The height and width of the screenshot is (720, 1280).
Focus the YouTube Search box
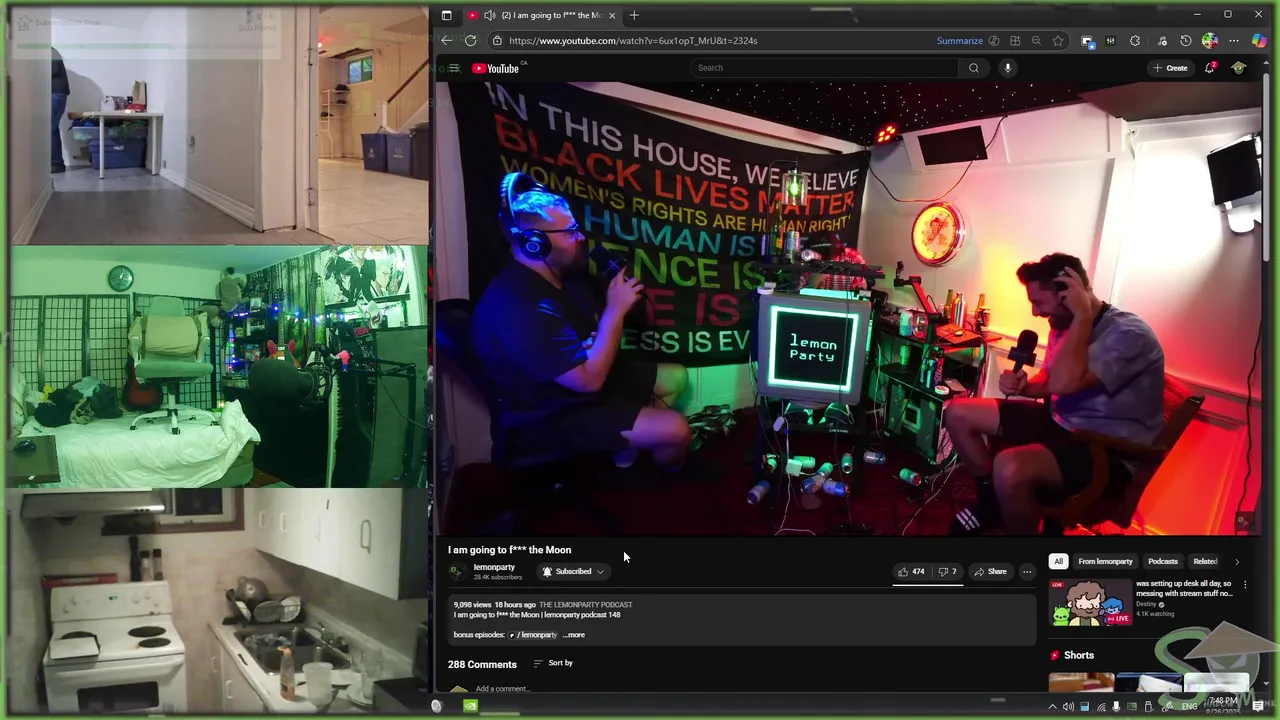tap(823, 68)
